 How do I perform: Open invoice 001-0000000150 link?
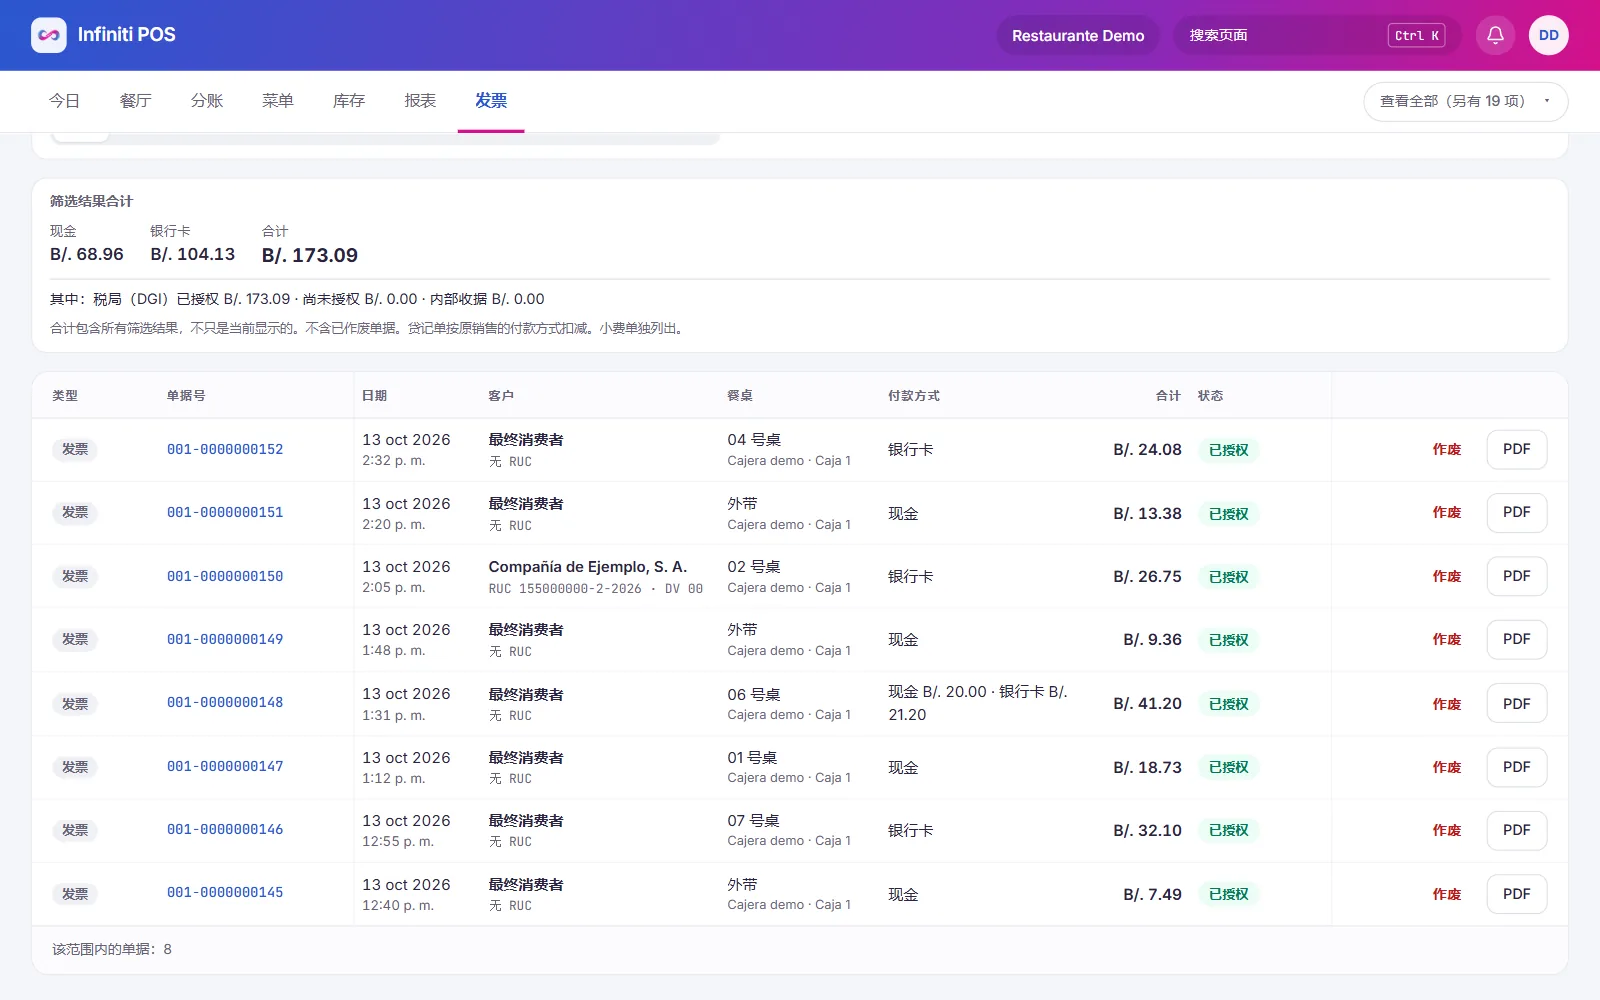tap(225, 576)
